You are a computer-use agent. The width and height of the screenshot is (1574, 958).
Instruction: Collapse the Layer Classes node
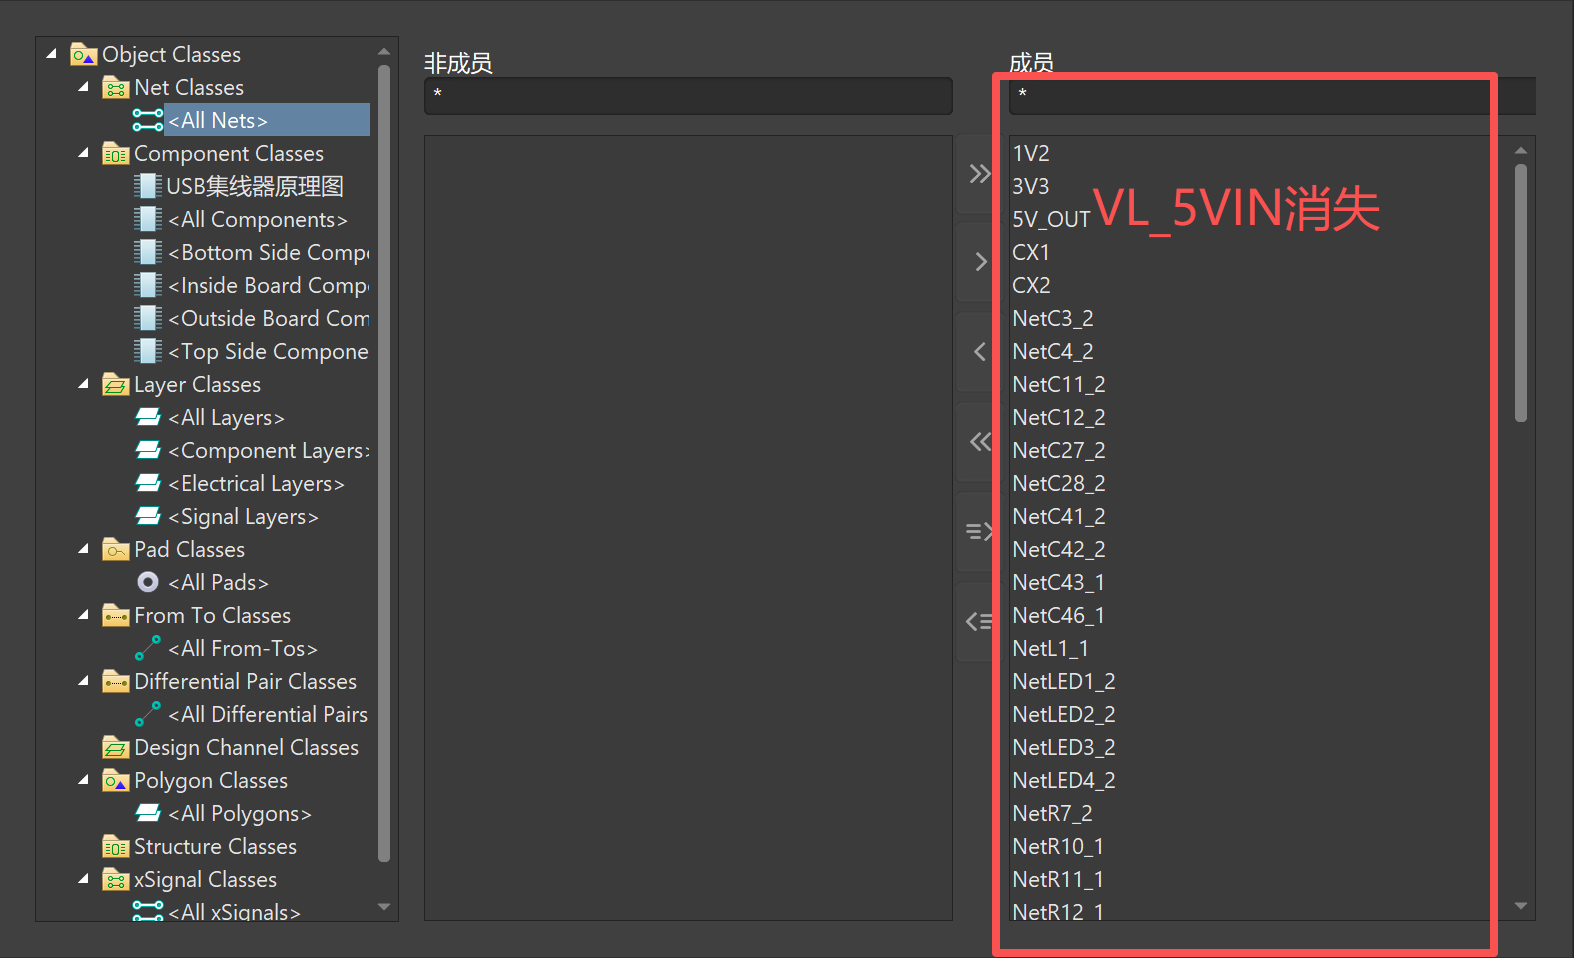click(84, 384)
